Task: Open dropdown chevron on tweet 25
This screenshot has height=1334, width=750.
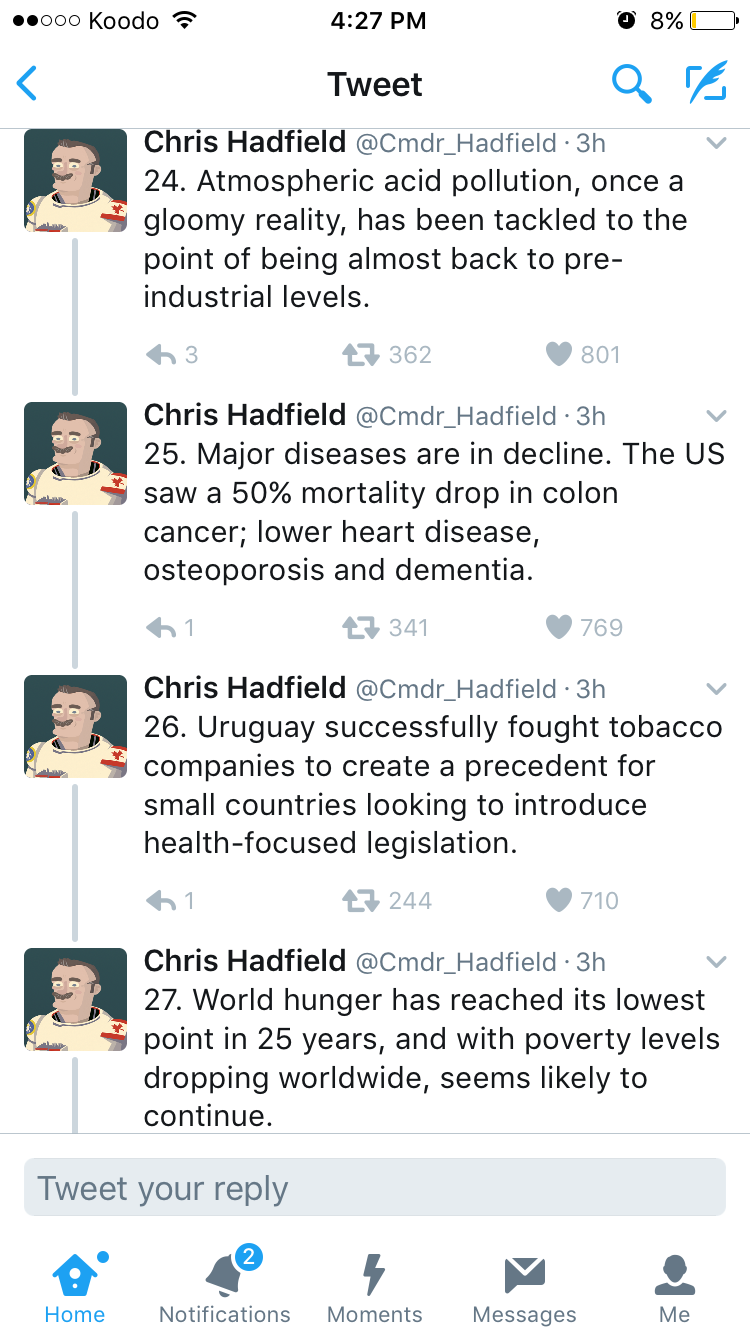Action: (716, 416)
